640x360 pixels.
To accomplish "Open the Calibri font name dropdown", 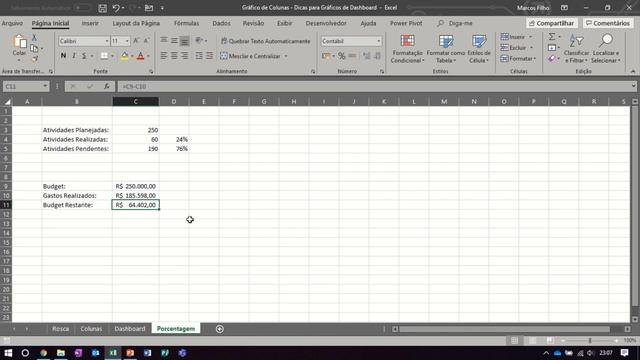I will (107, 41).
